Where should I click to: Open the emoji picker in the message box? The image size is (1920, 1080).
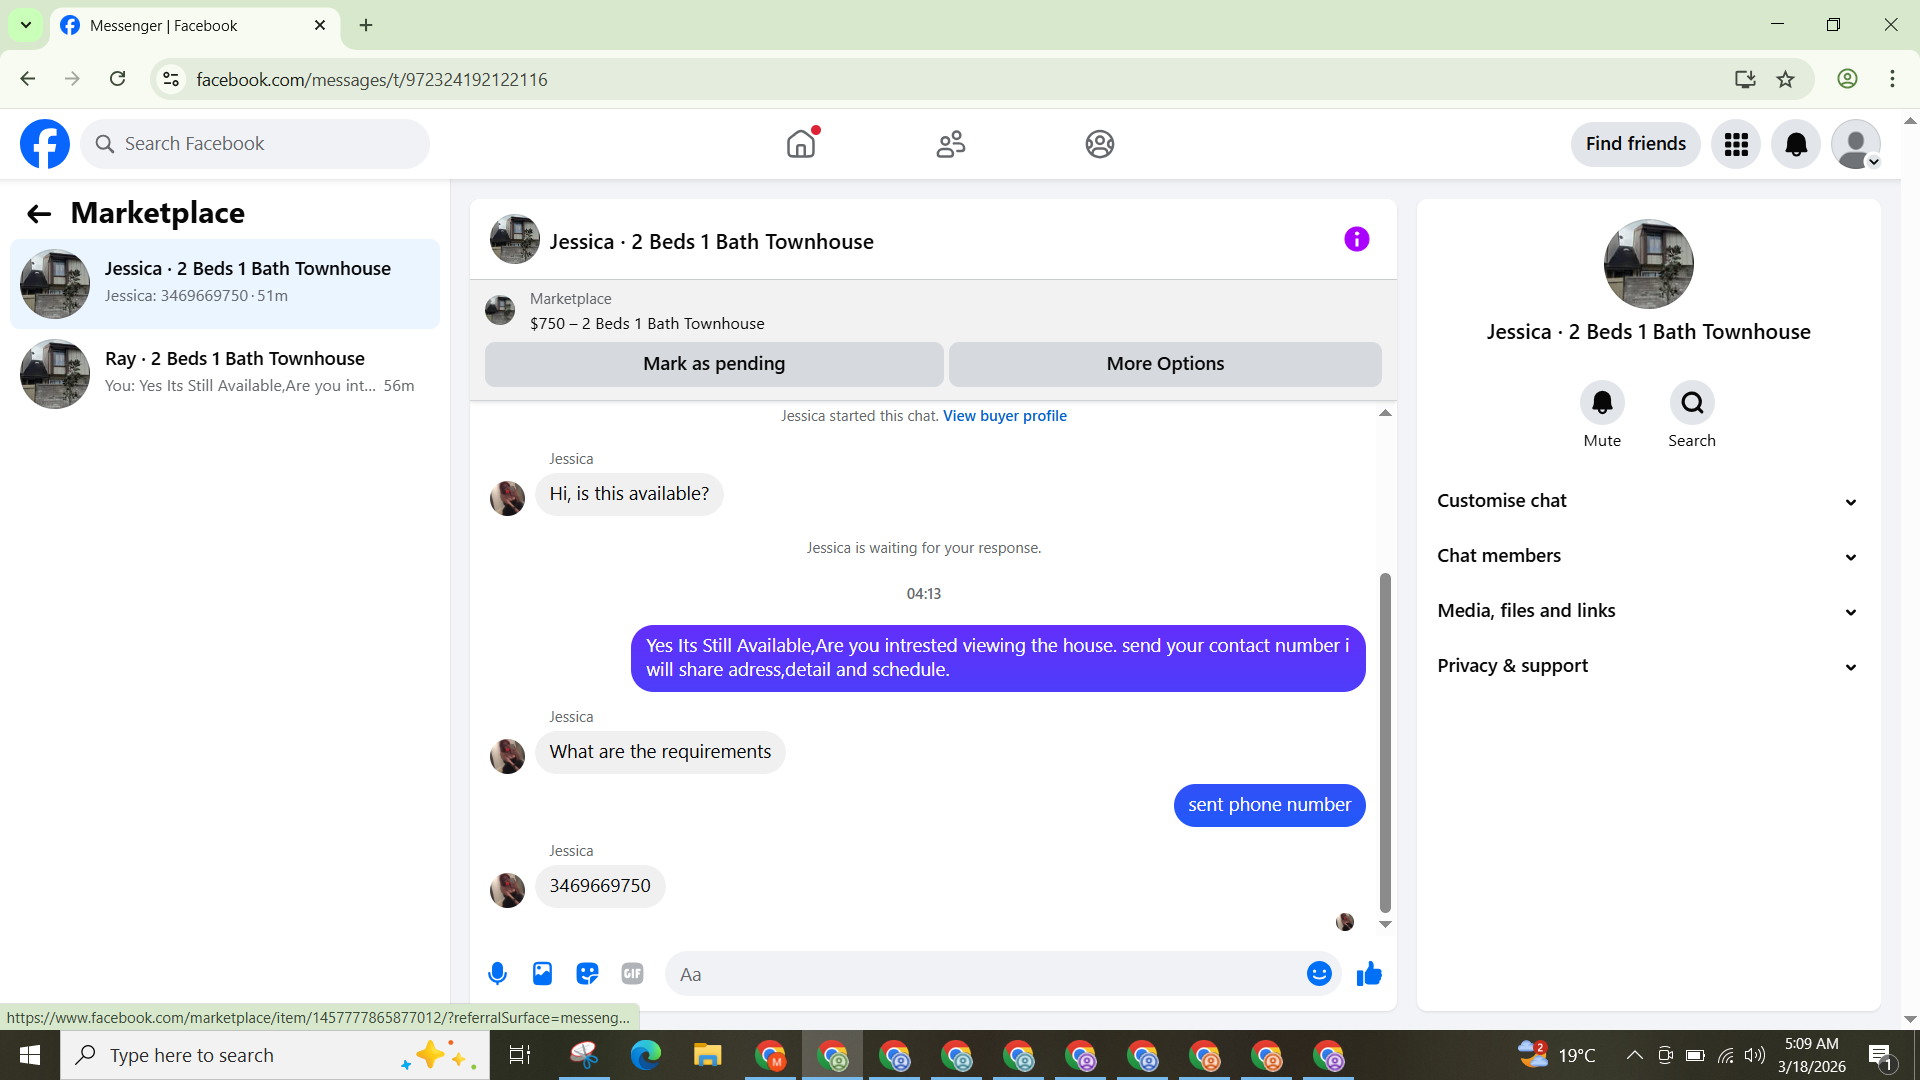[1319, 974]
